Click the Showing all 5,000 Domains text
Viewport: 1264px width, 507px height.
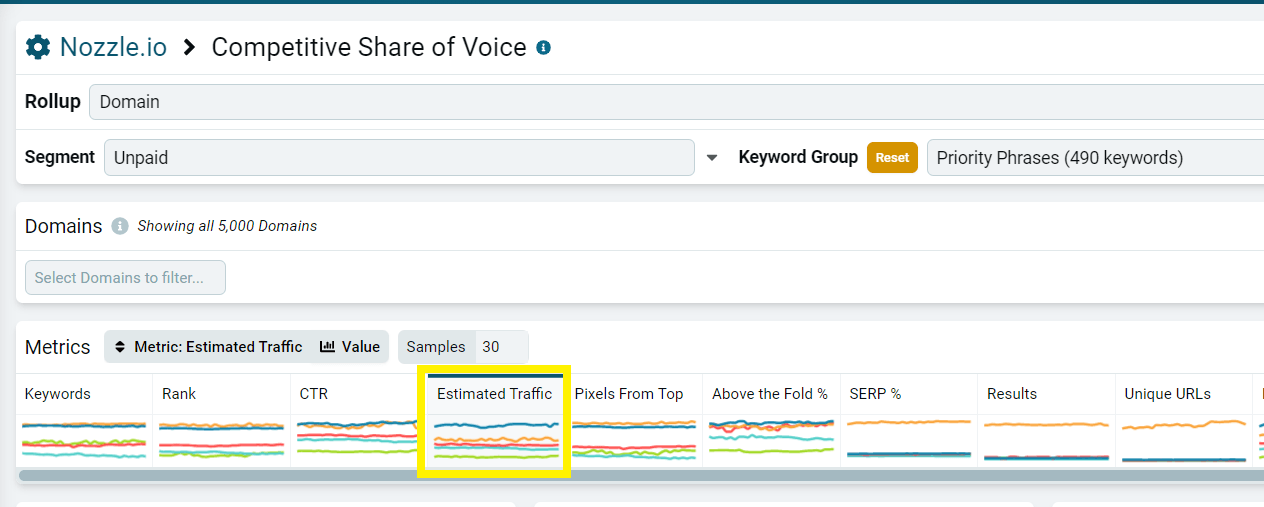tap(227, 226)
